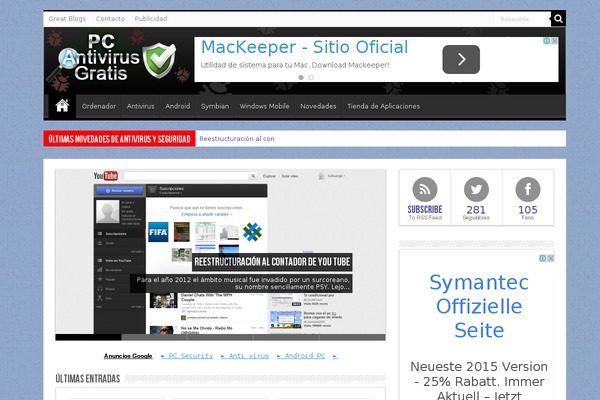
Task: Open the Android menu
Action: 178,106
